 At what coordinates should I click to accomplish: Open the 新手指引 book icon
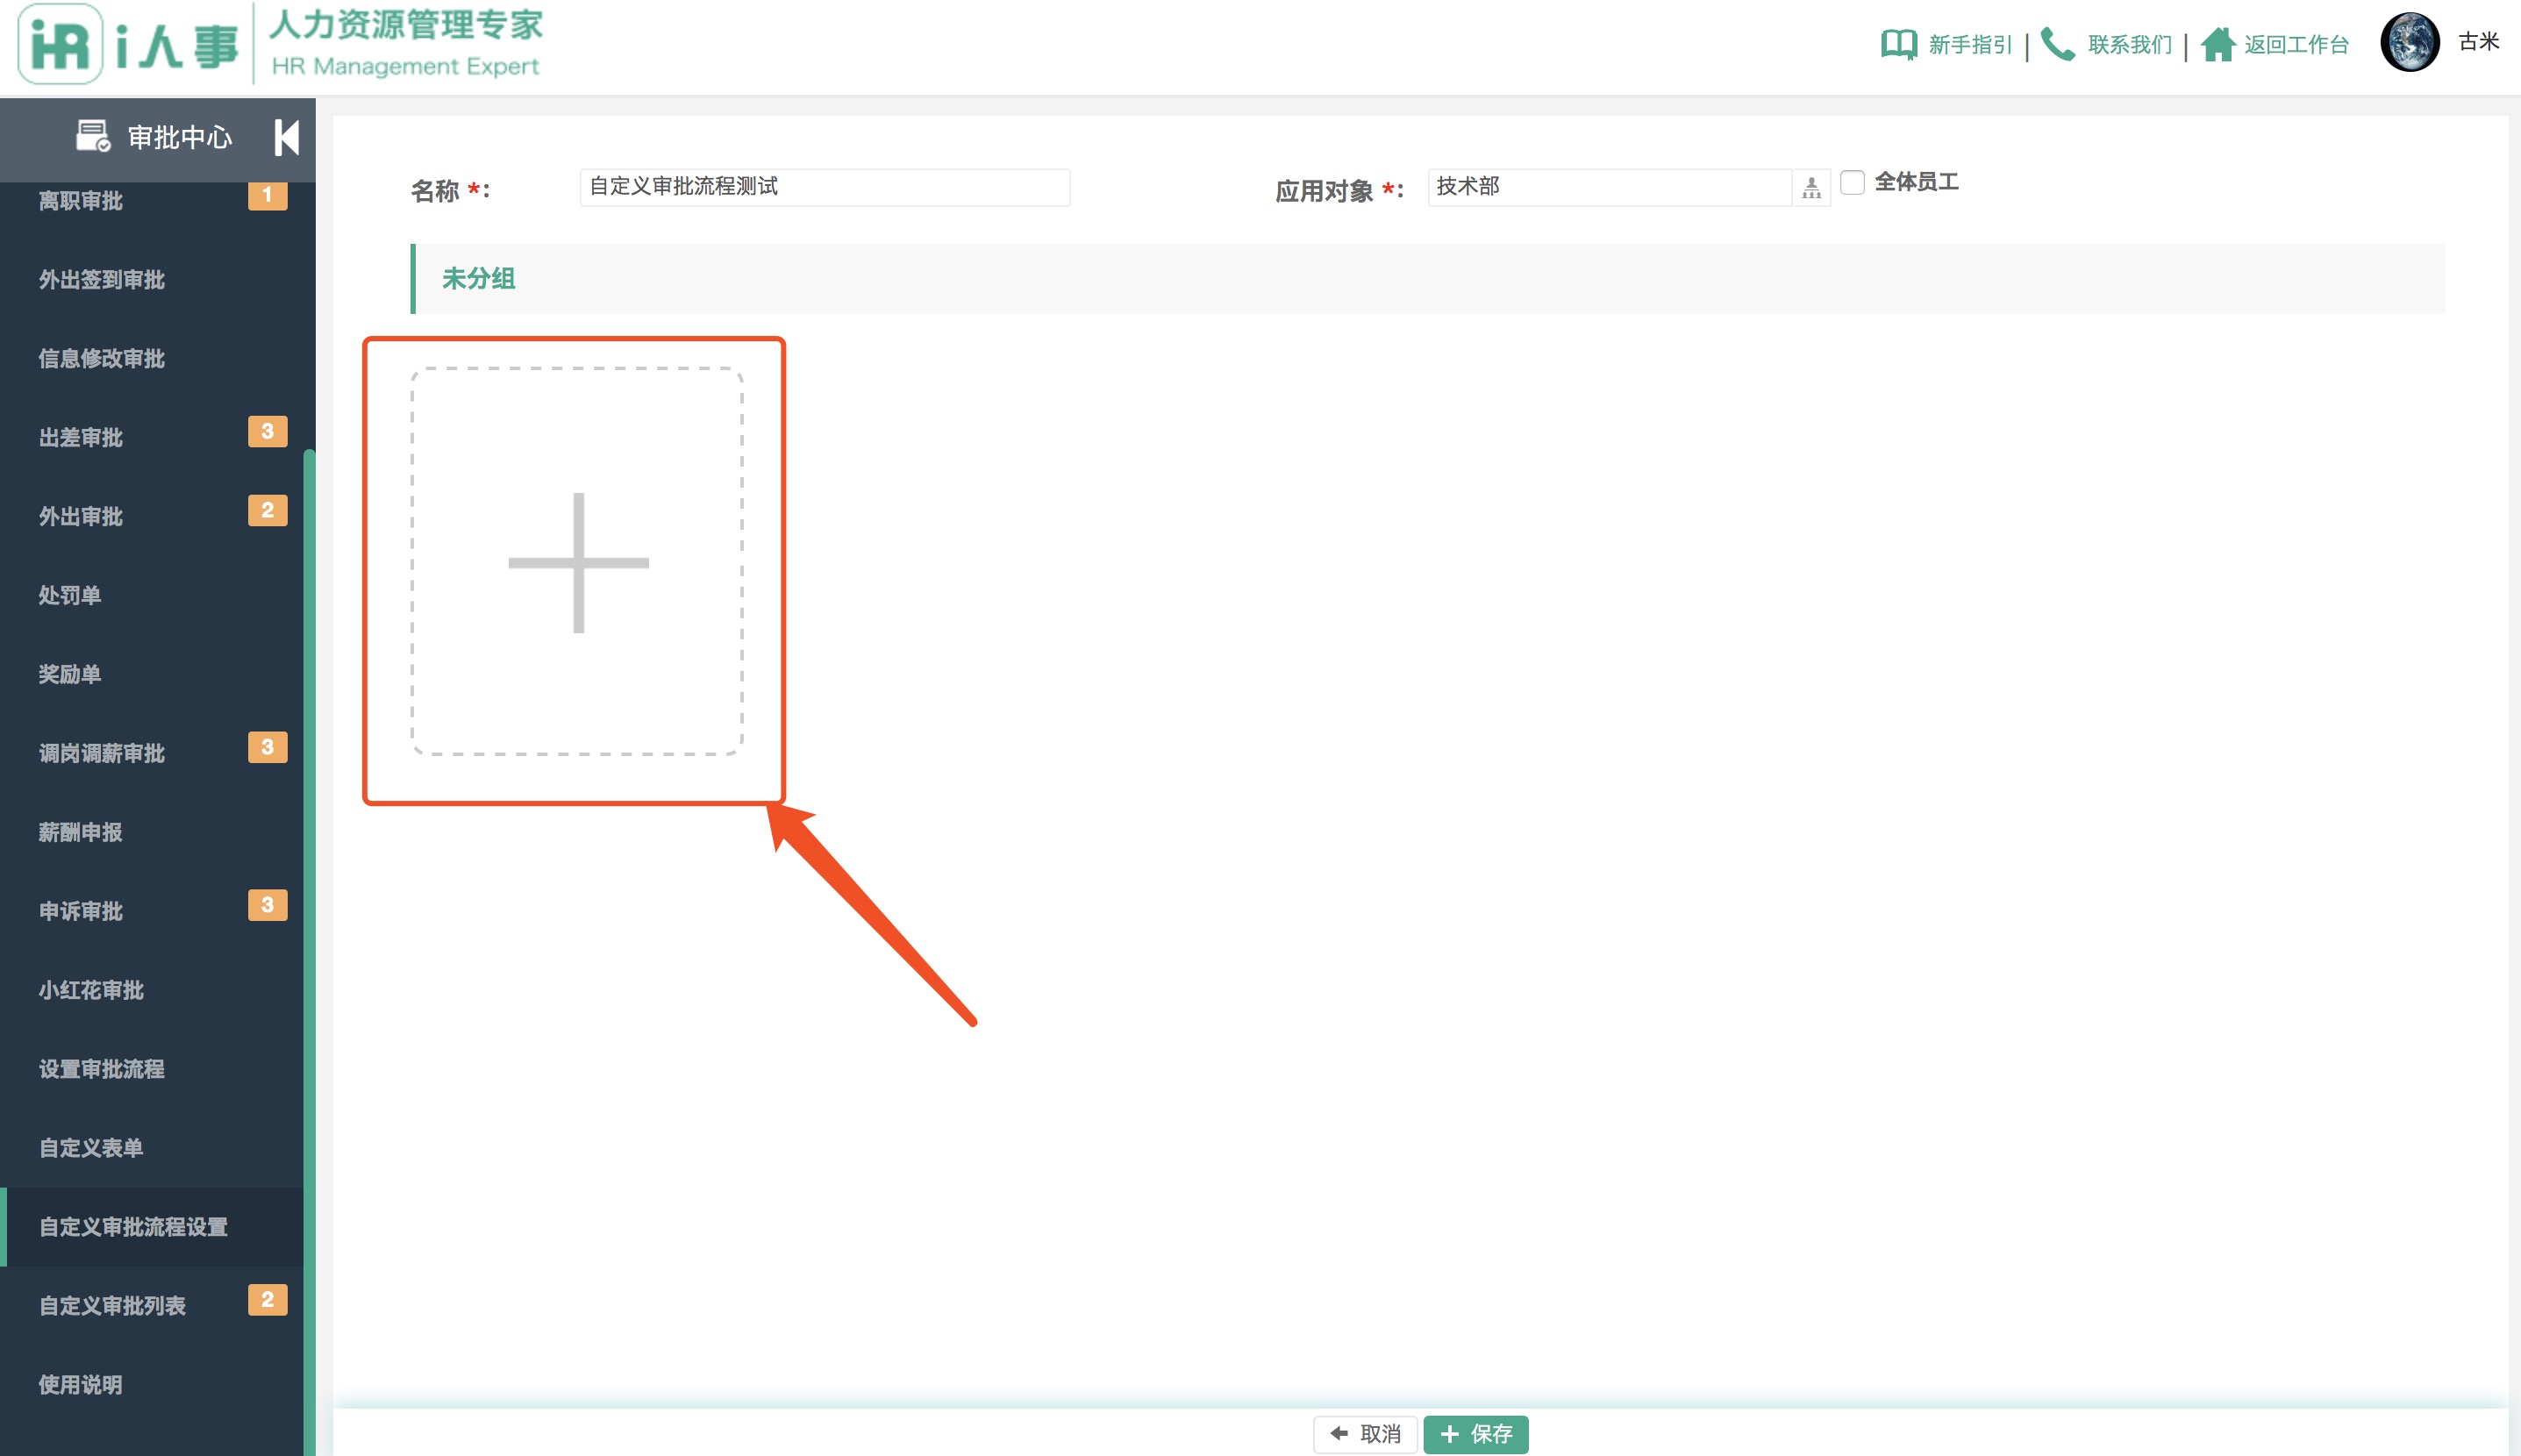coord(1898,45)
